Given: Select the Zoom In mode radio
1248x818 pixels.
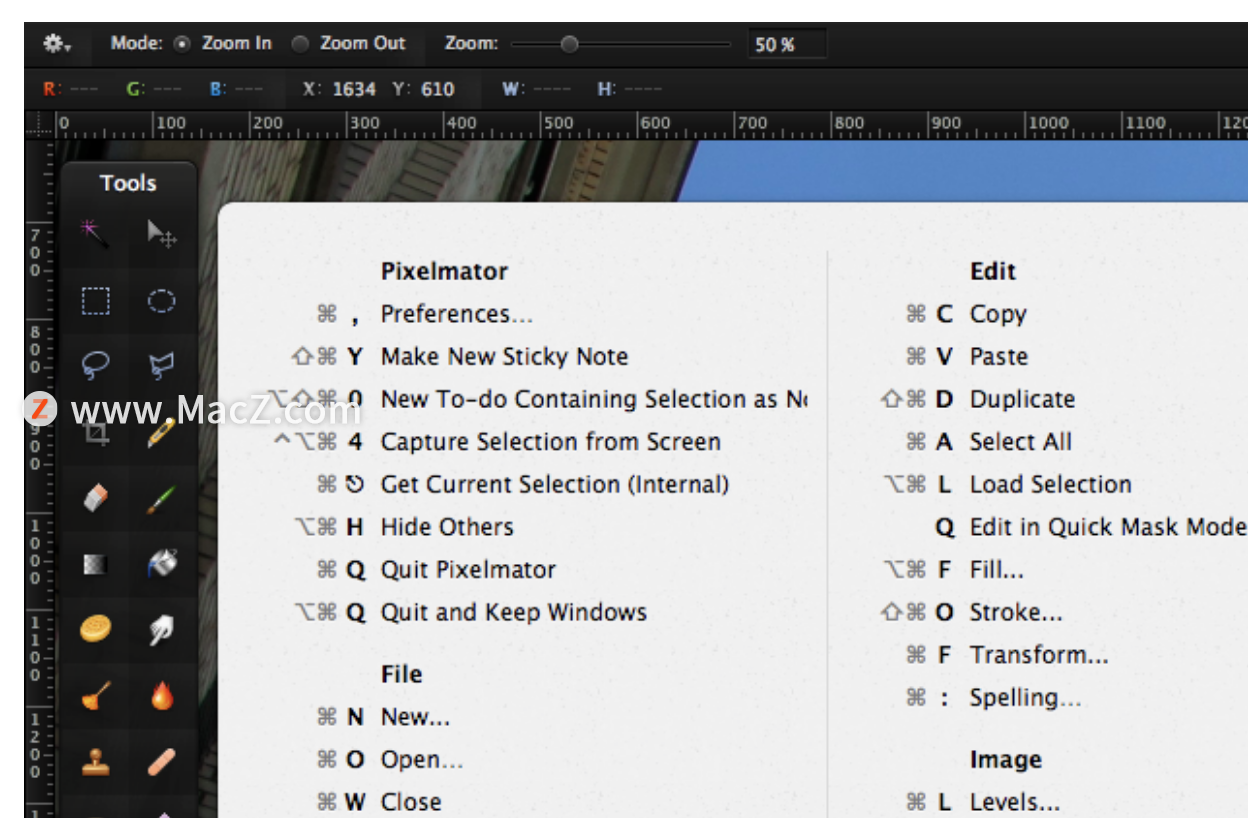Looking at the screenshot, I should coord(182,44).
